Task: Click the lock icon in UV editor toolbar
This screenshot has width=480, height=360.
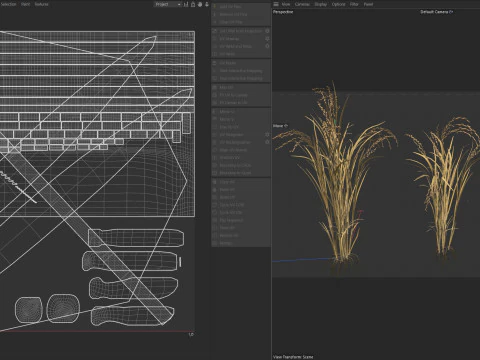Action: coord(193,4)
